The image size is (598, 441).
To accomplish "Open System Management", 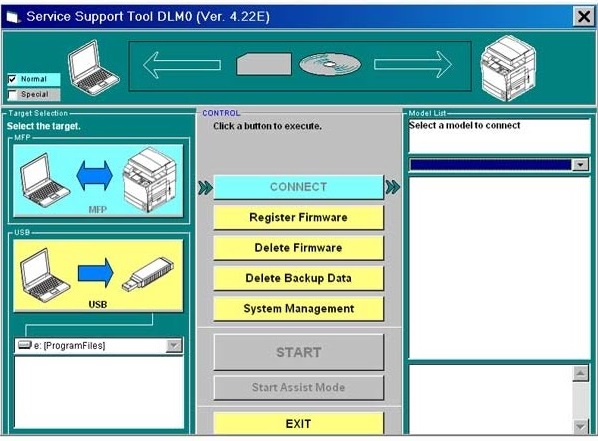I will coord(299,309).
